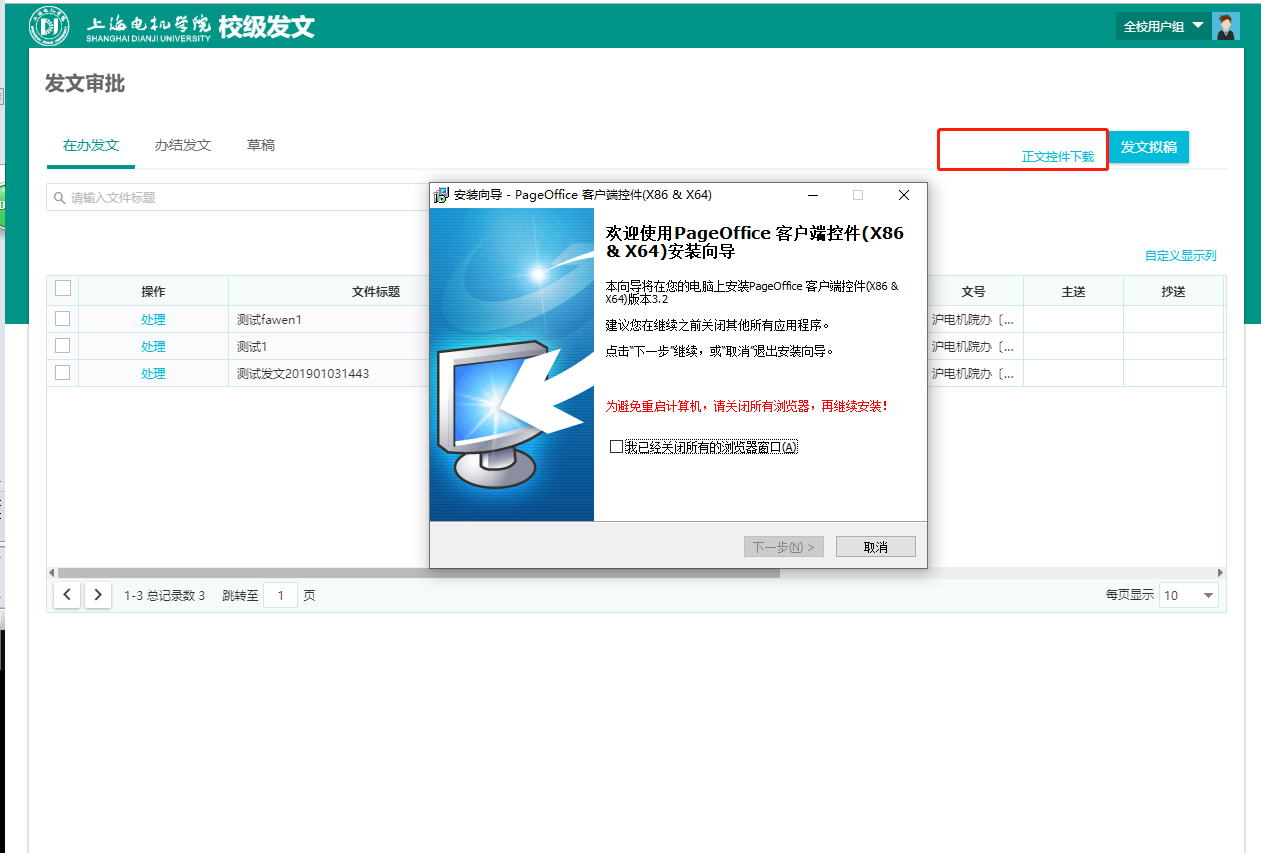The image size is (1261, 853).
Task: Go to the next page arrow
Action: (x=97, y=595)
